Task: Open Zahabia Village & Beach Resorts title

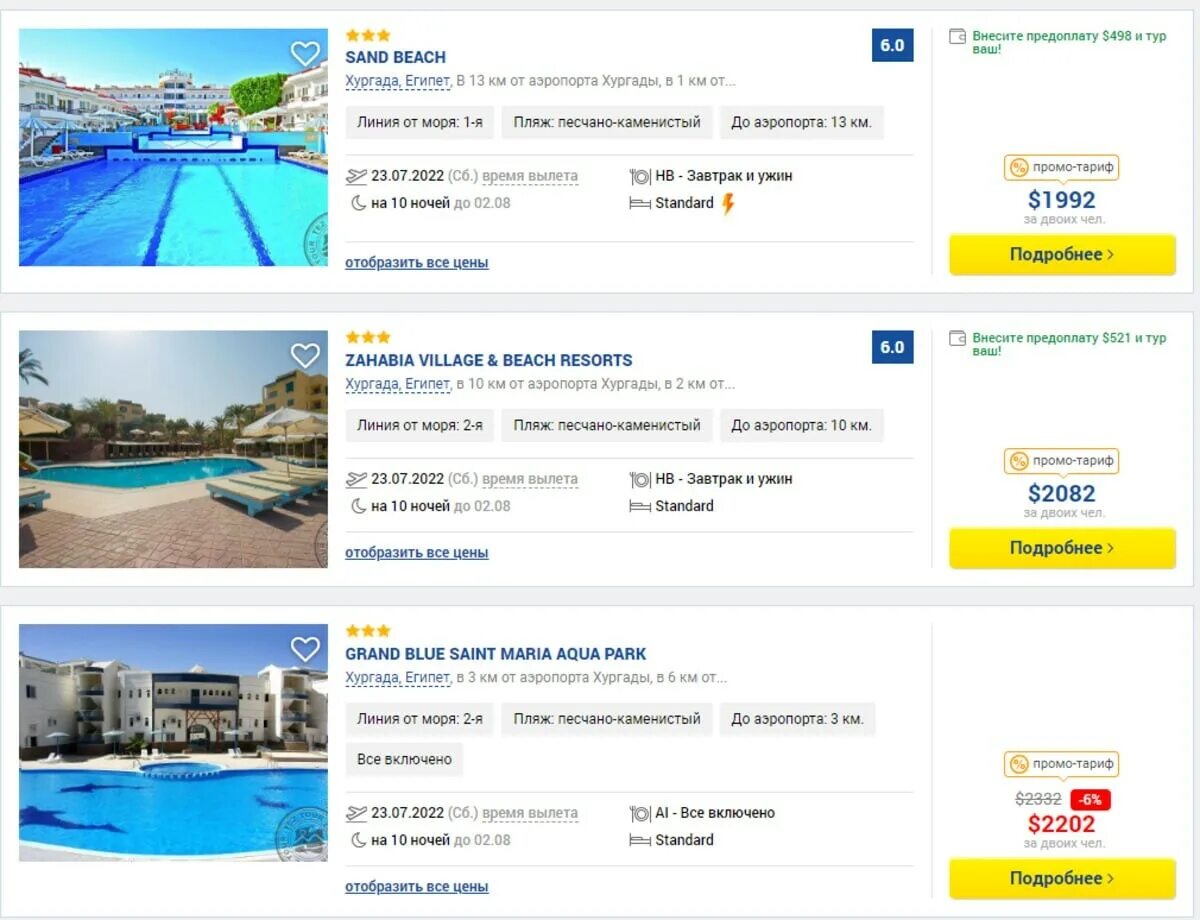Action: (489, 360)
